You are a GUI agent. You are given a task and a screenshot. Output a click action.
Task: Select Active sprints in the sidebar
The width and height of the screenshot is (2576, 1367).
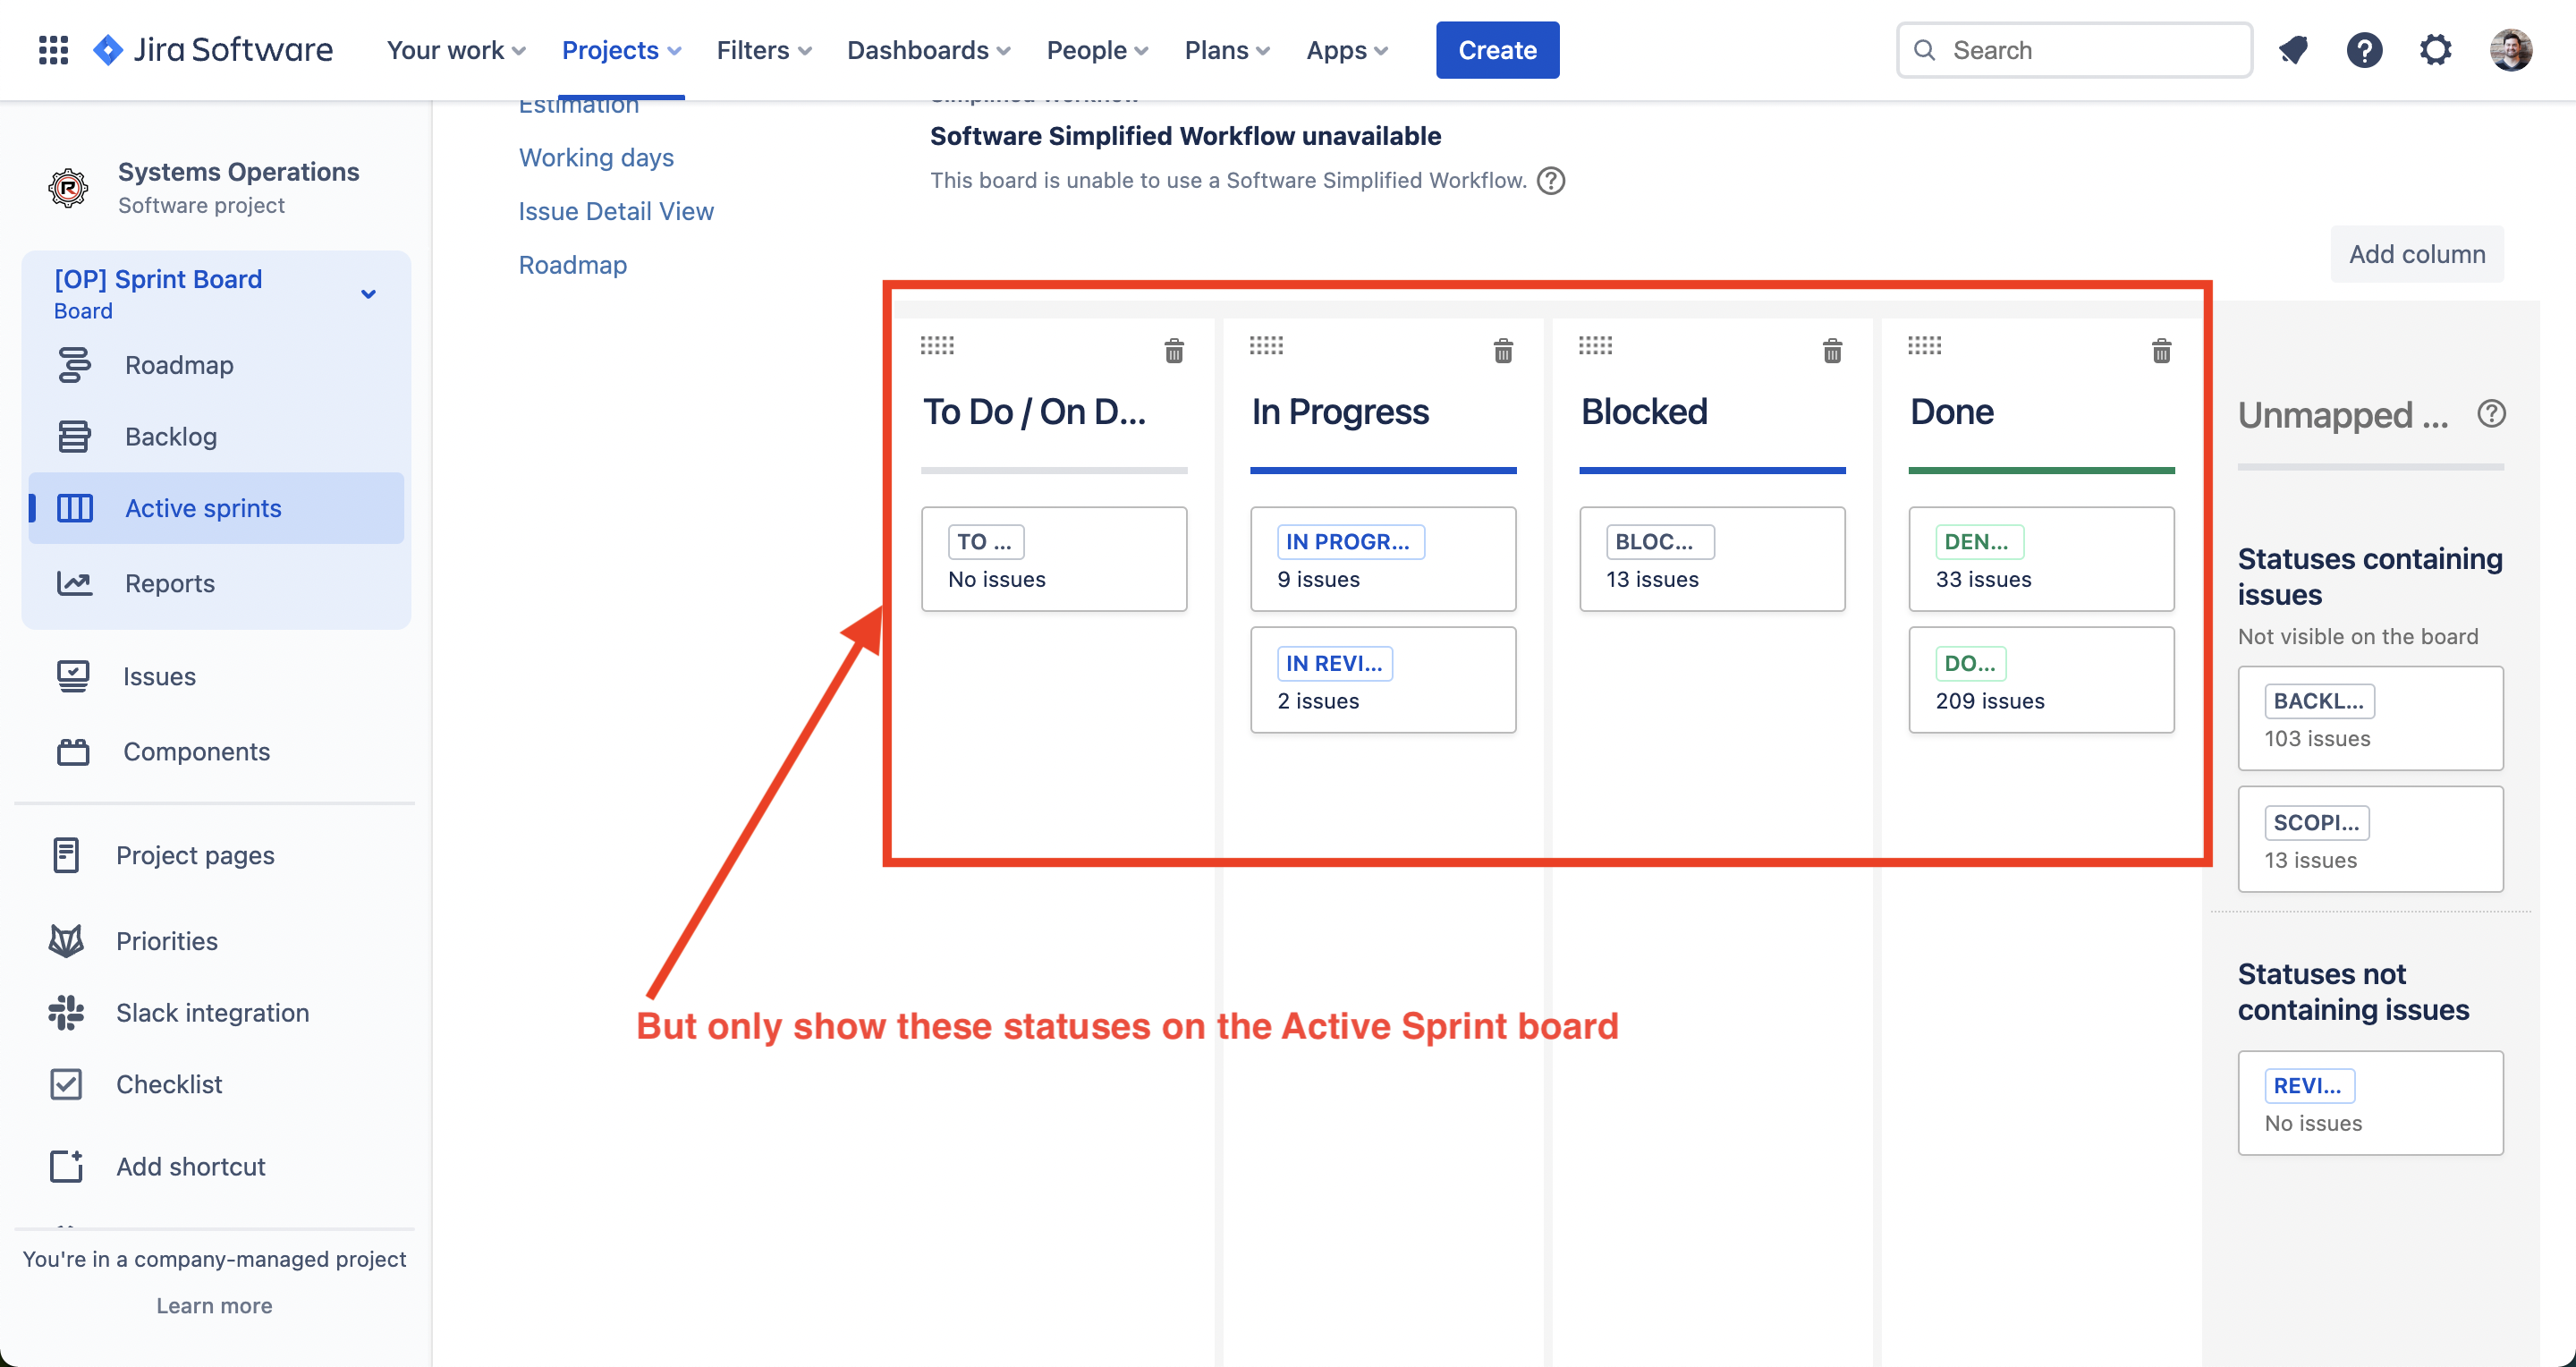click(x=216, y=508)
